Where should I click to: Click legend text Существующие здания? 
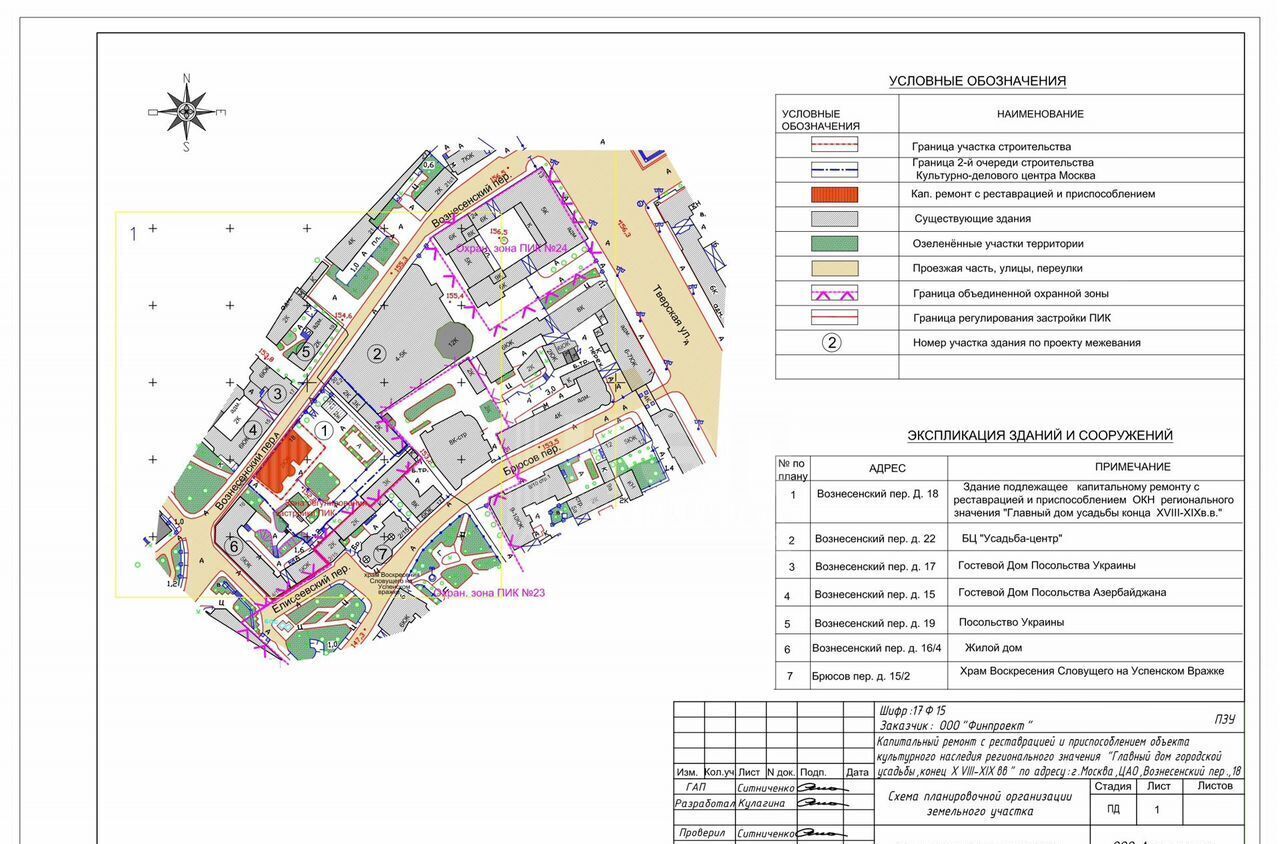click(x=972, y=218)
